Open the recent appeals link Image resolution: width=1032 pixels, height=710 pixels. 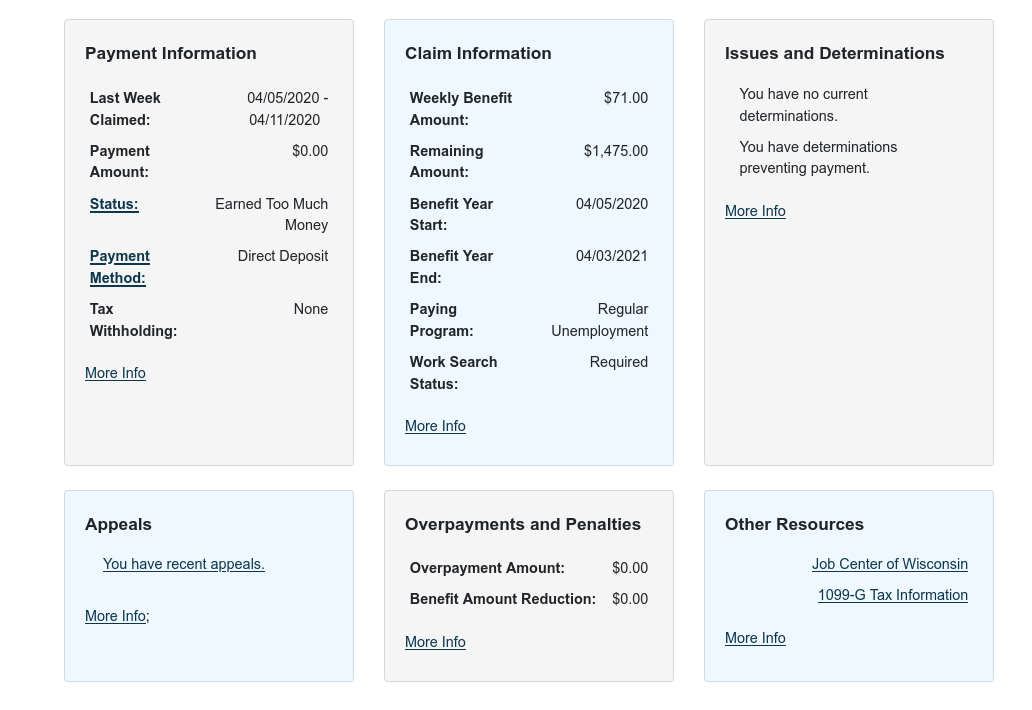click(183, 564)
